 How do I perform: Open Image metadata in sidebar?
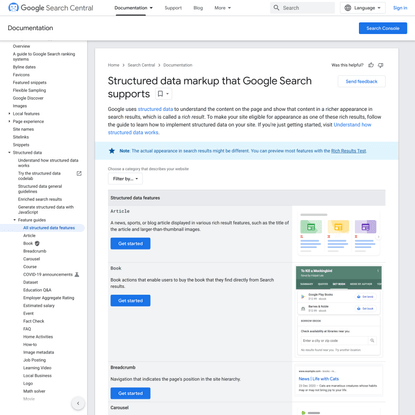[x=38, y=352]
